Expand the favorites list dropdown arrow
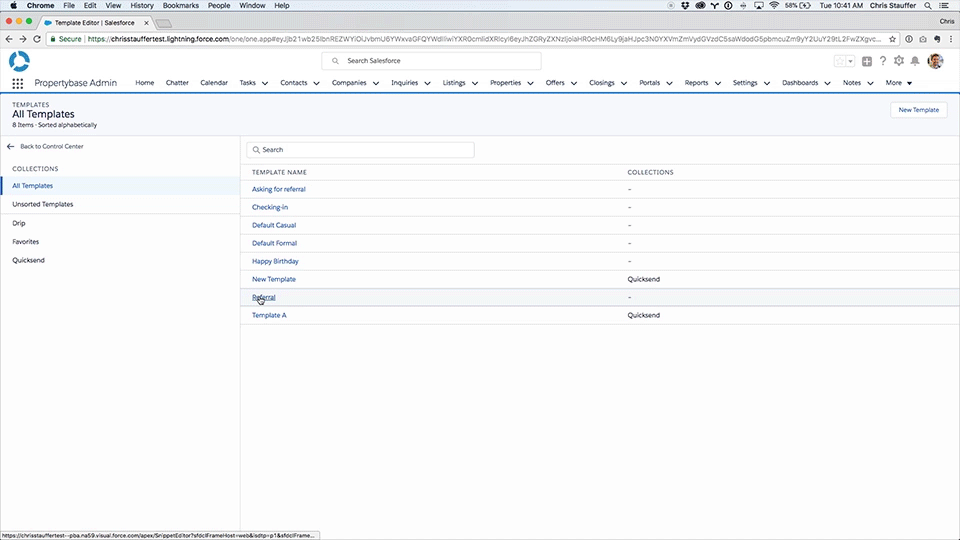 coord(850,61)
